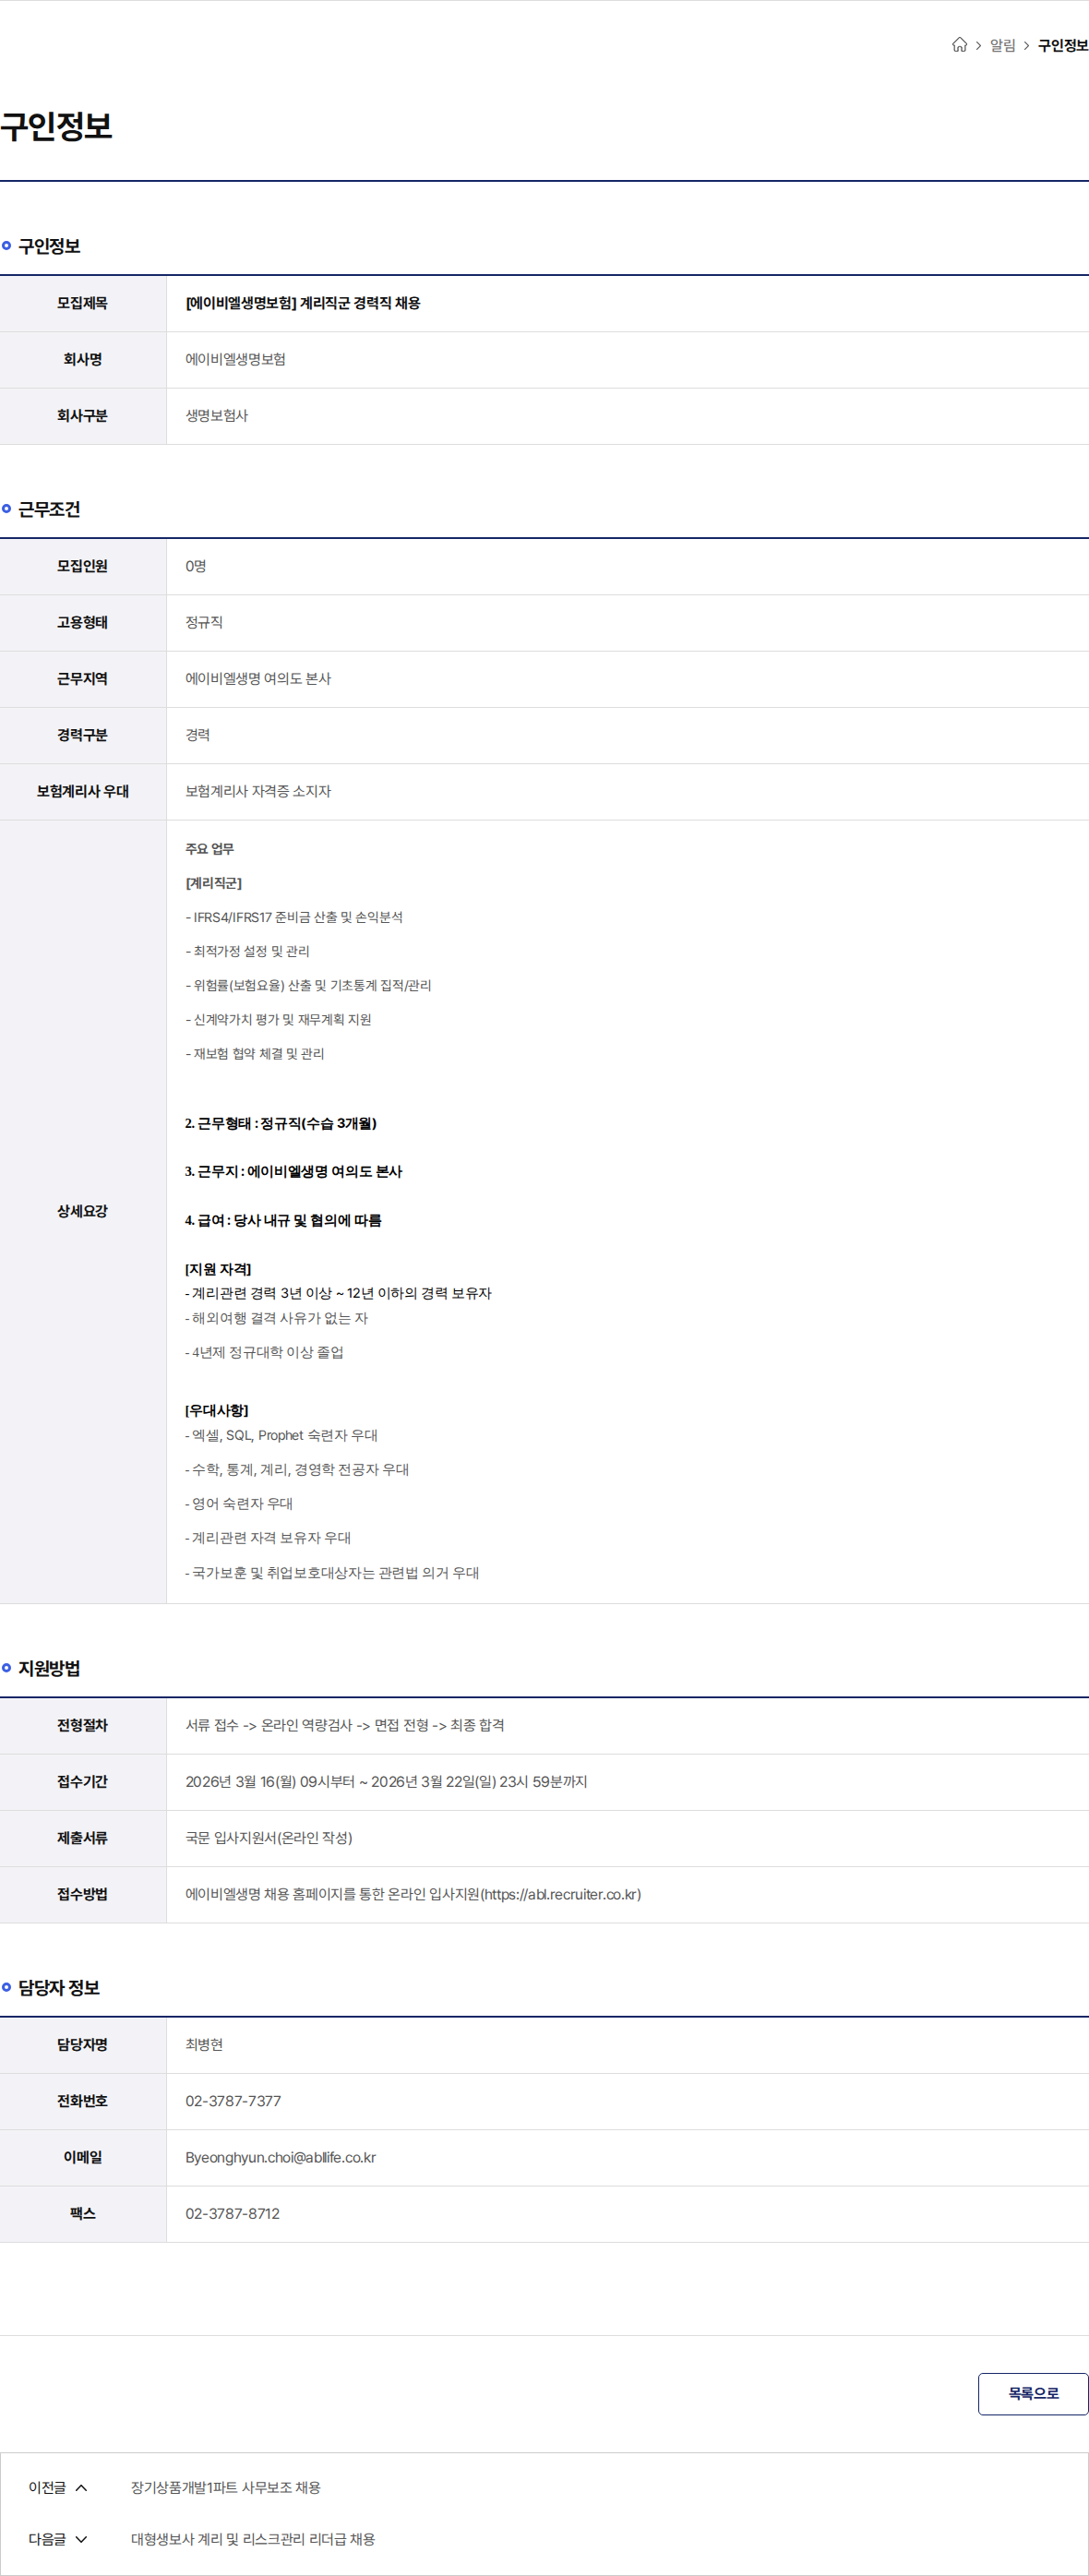Select the IFRS4/IFRS17 준비금 산출 line
The width and height of the screenshot is (1089, 2576).
tap(294, 917)
